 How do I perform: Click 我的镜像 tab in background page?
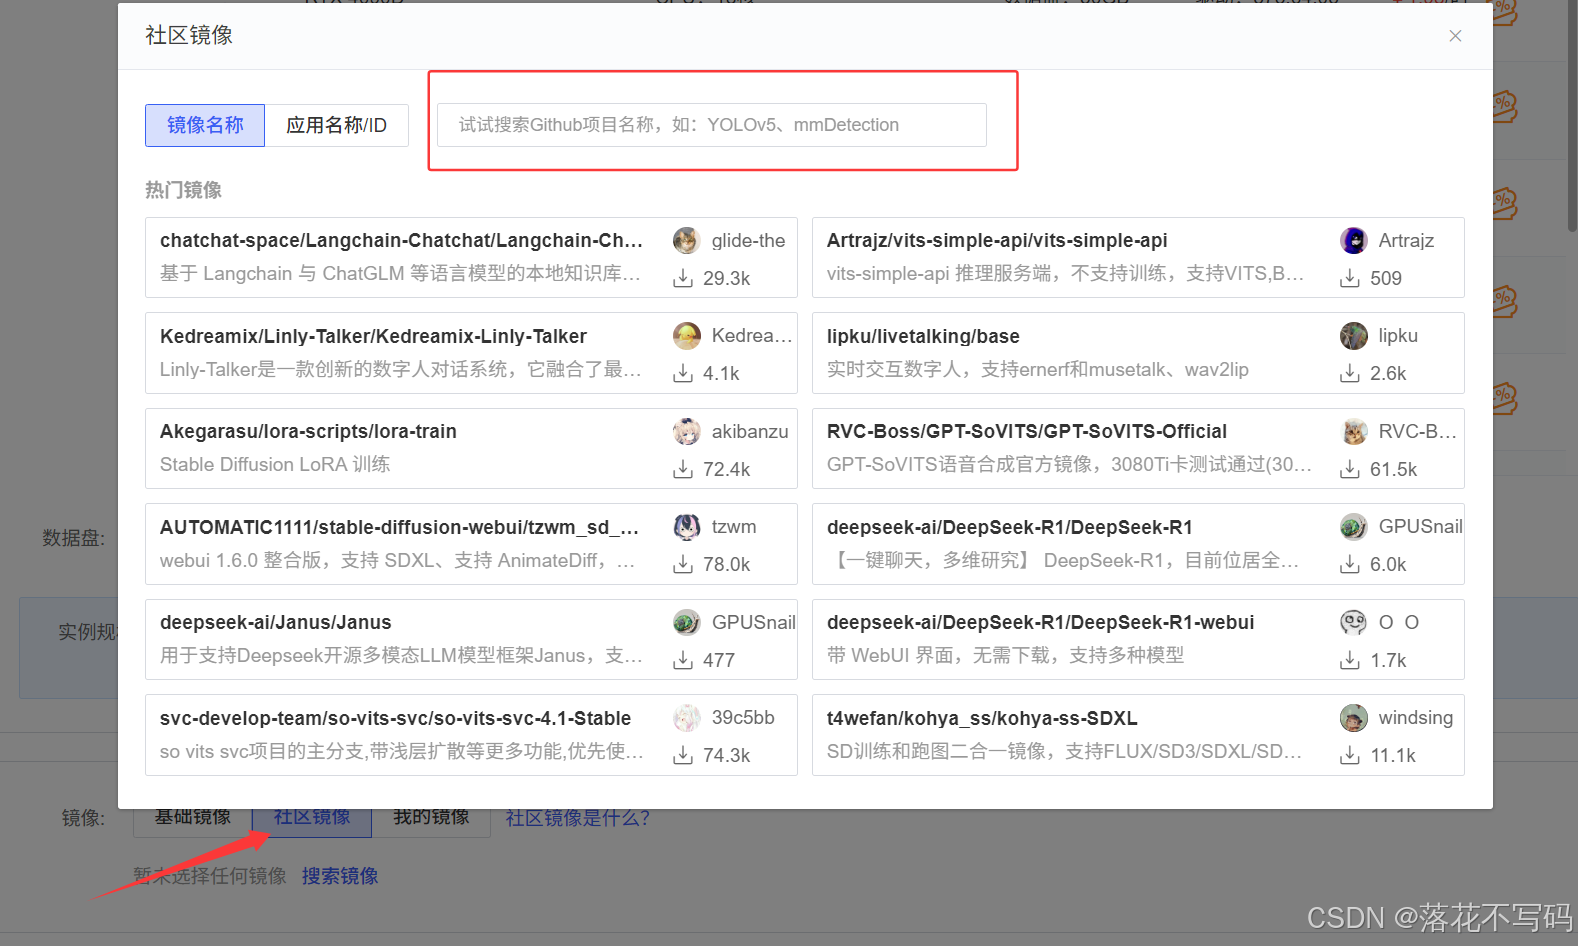coord(431,818)
